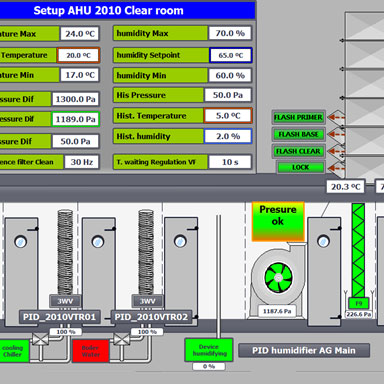
Task: Select the 3WV valve above PID_2010VTR02
Action: point(147,301)
